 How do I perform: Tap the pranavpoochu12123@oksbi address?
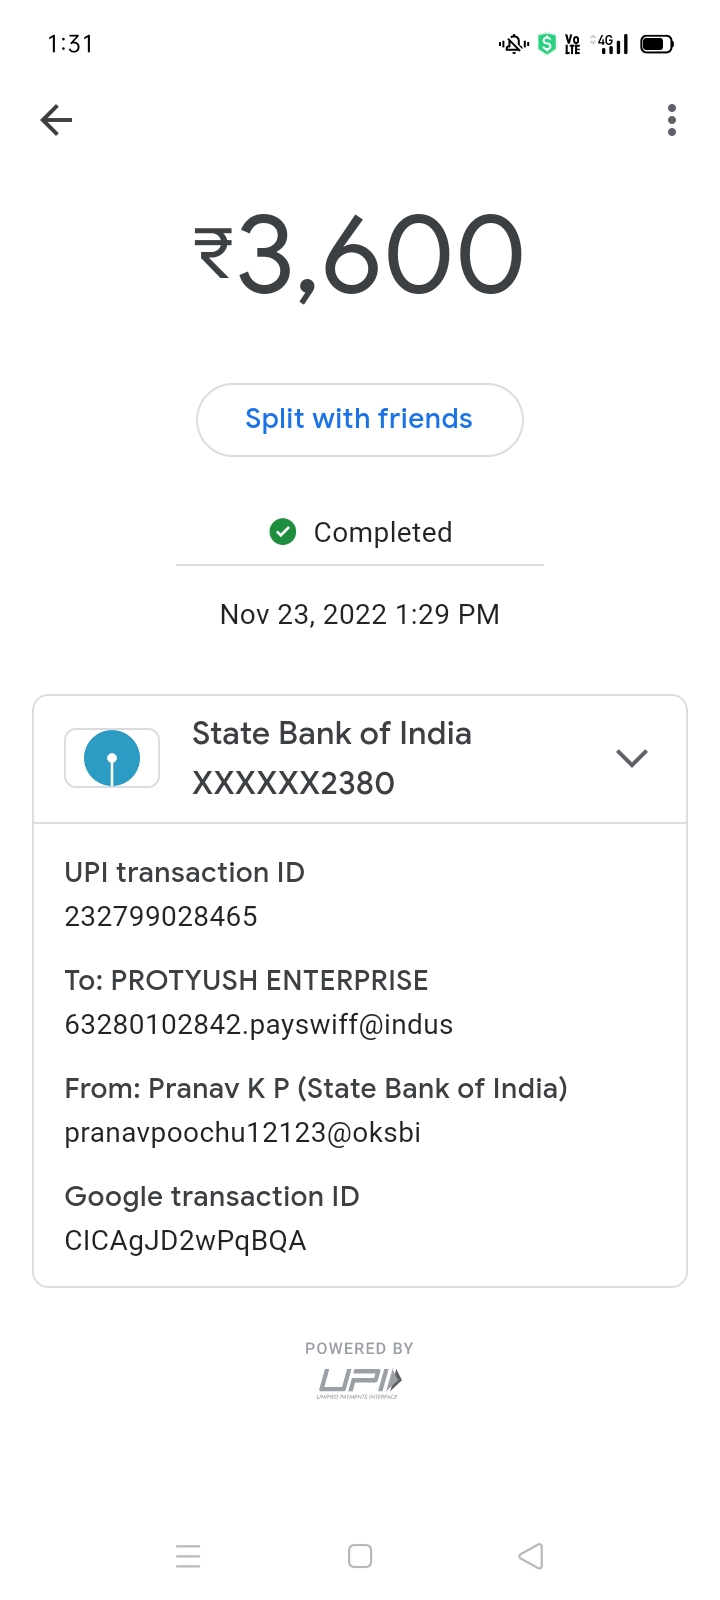click(242, 1132)
